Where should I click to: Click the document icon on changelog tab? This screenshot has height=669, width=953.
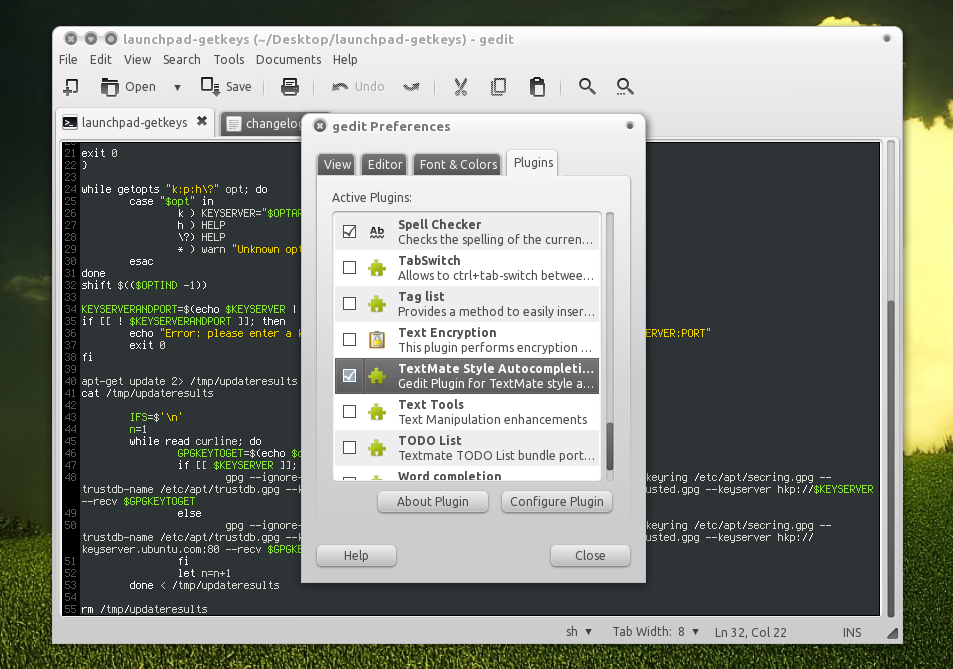coord(233,124)
